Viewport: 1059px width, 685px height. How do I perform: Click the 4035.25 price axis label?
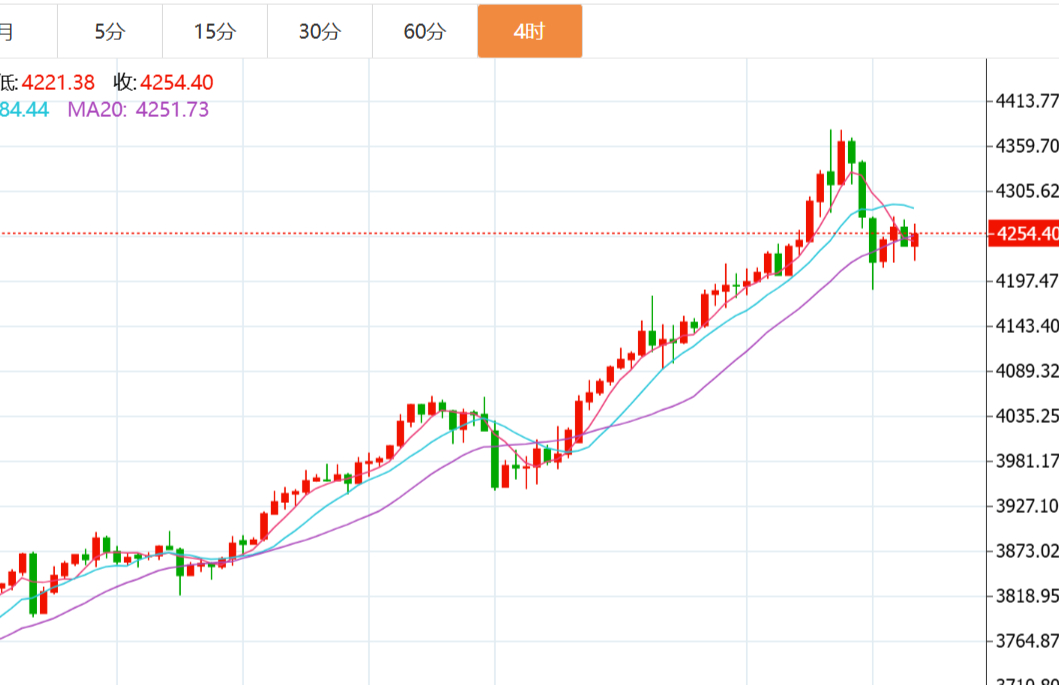pyautogui.click(x=1026, y=415)
